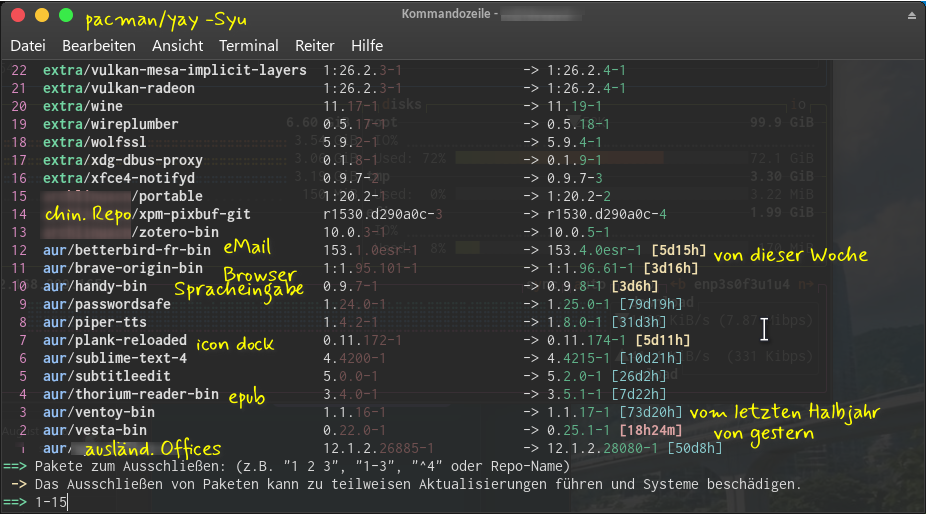Click line number 22 in the list
This screenshot has width=926, height=514.
(19, 70)
